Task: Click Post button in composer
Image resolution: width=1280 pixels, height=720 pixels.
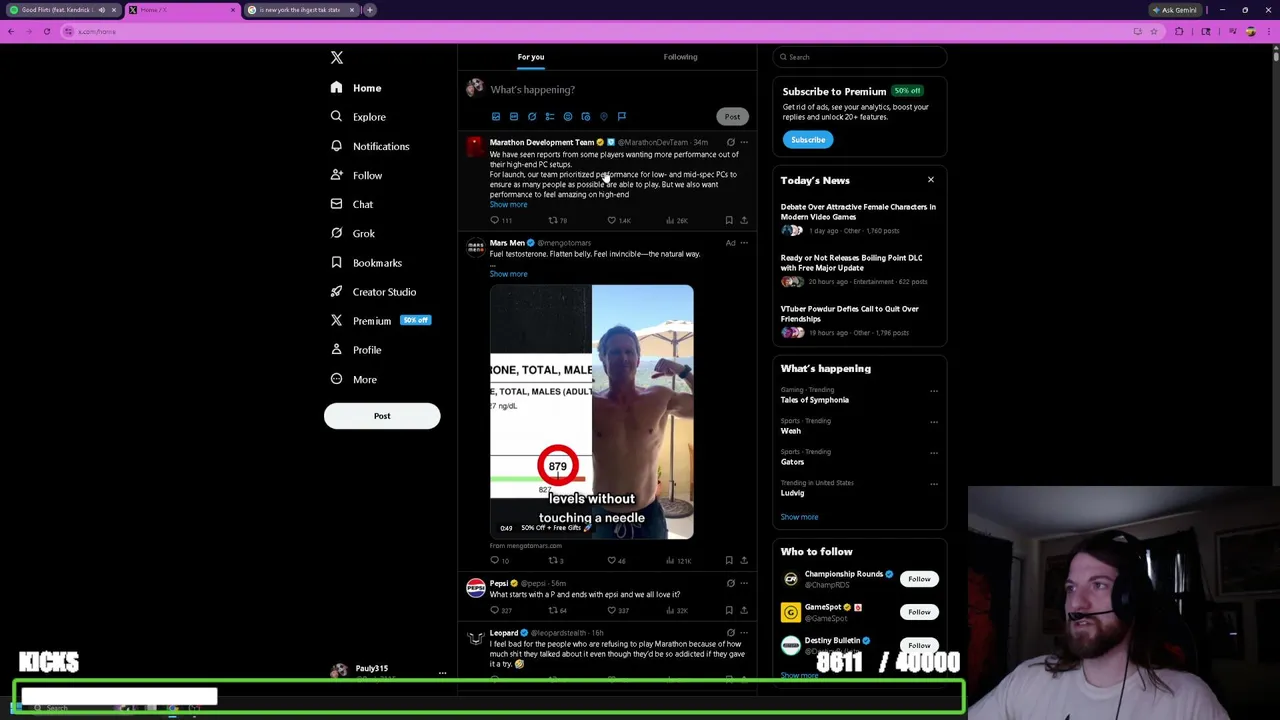Action: coord(732,117)
